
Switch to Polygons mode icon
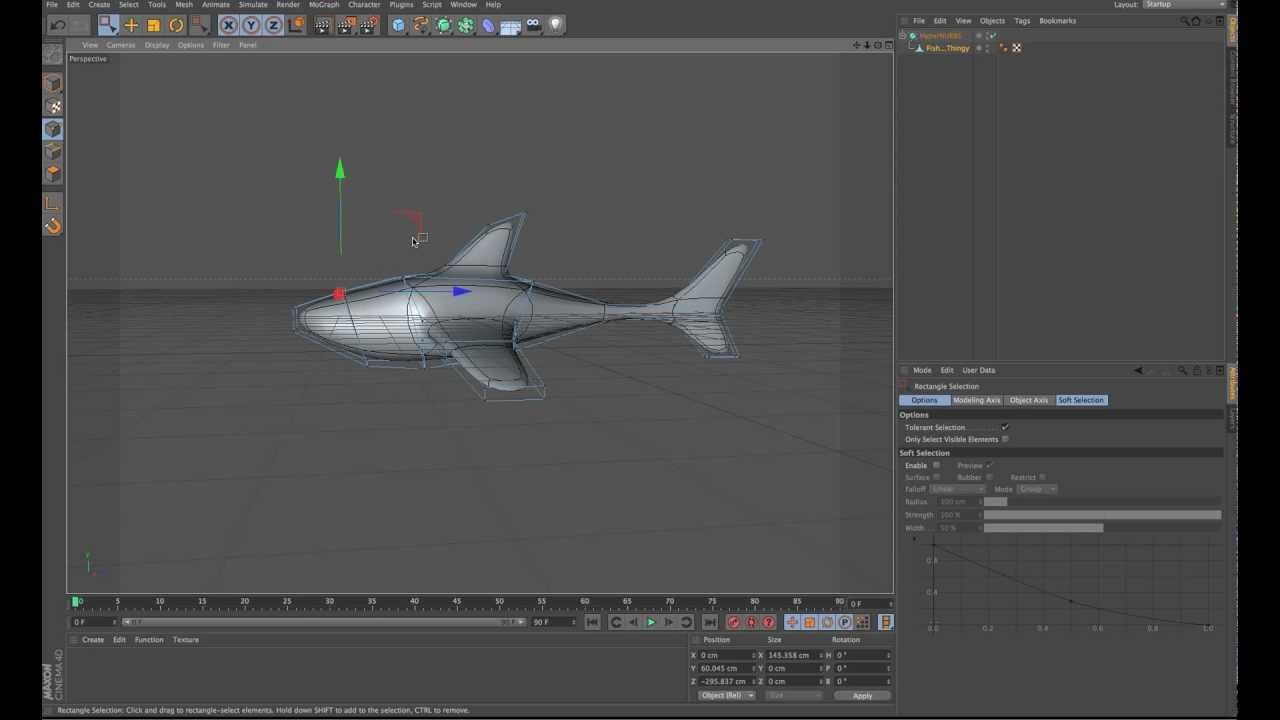[x=53, y=173]
